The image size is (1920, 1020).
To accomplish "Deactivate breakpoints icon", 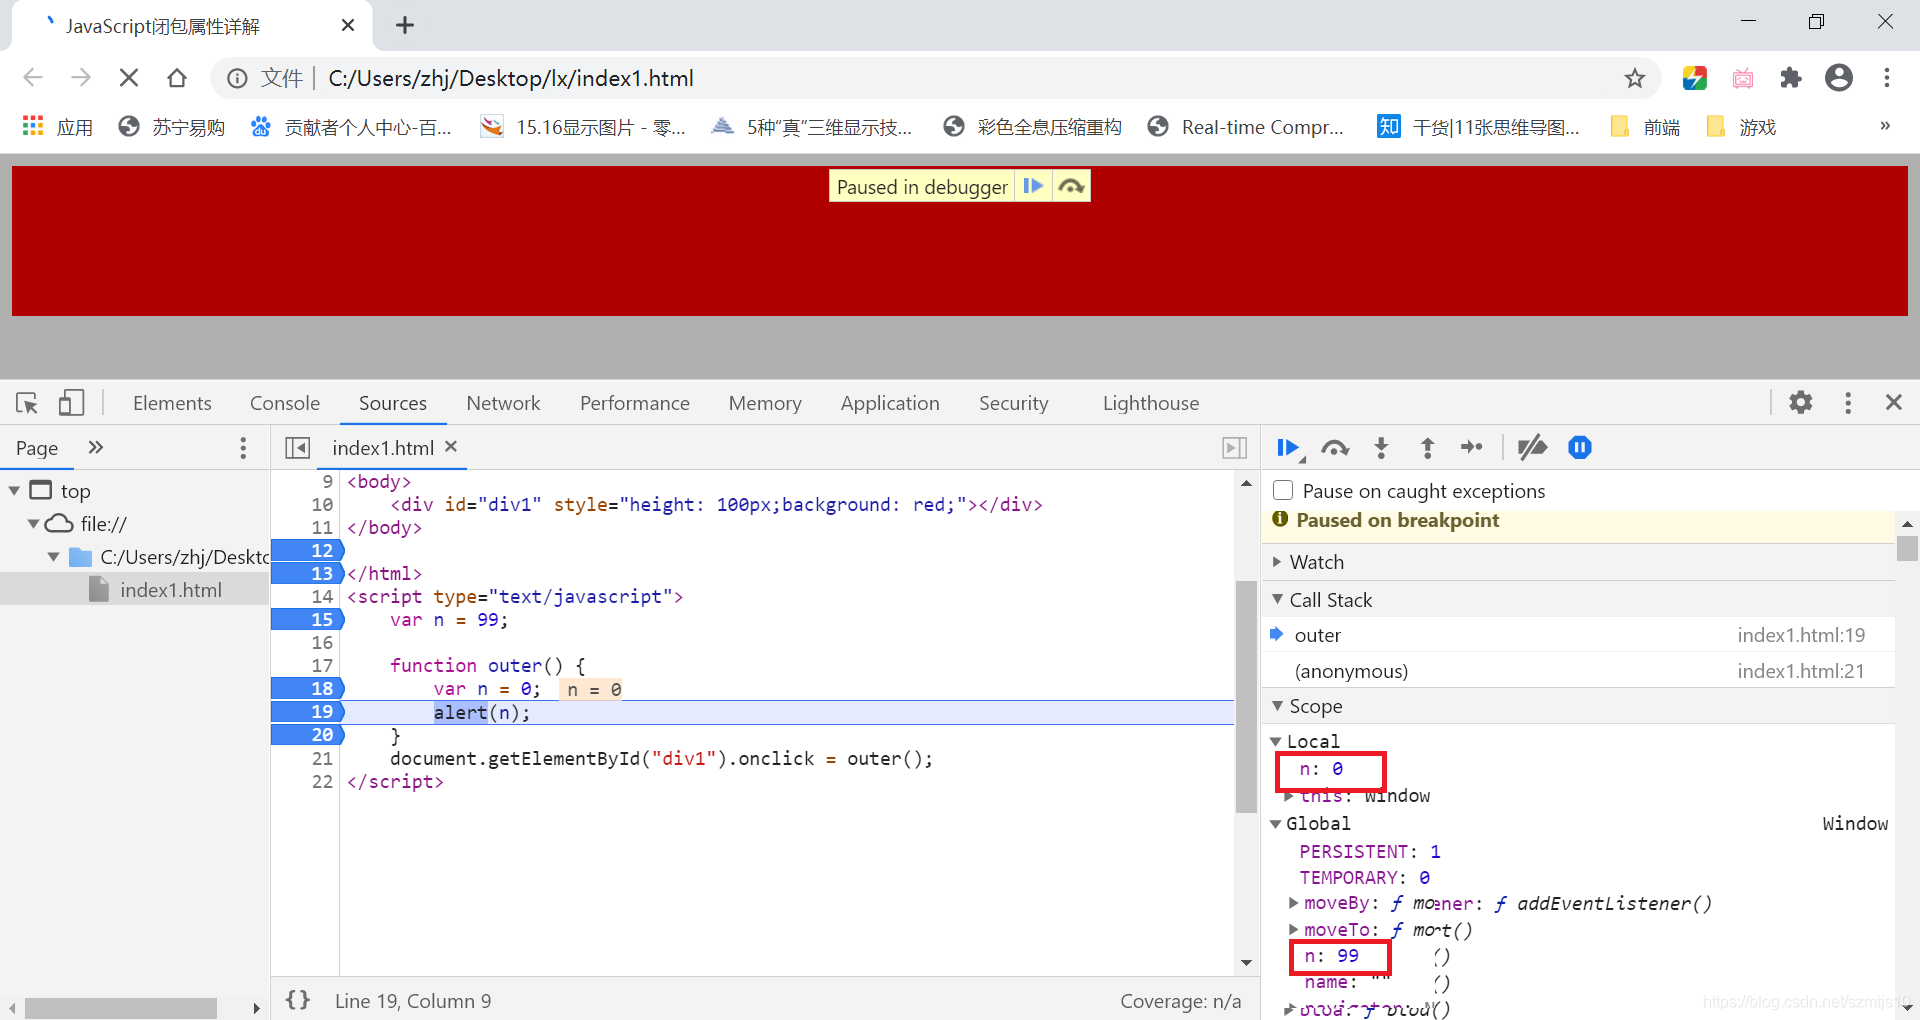I will [x=1532, y=447].
